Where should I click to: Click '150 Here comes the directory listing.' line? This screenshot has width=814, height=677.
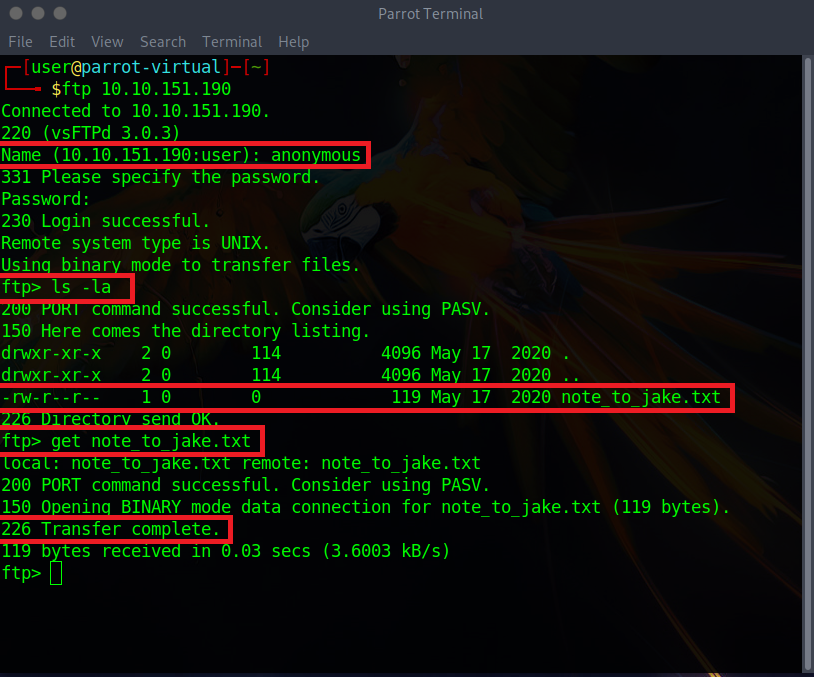(185, 331)
